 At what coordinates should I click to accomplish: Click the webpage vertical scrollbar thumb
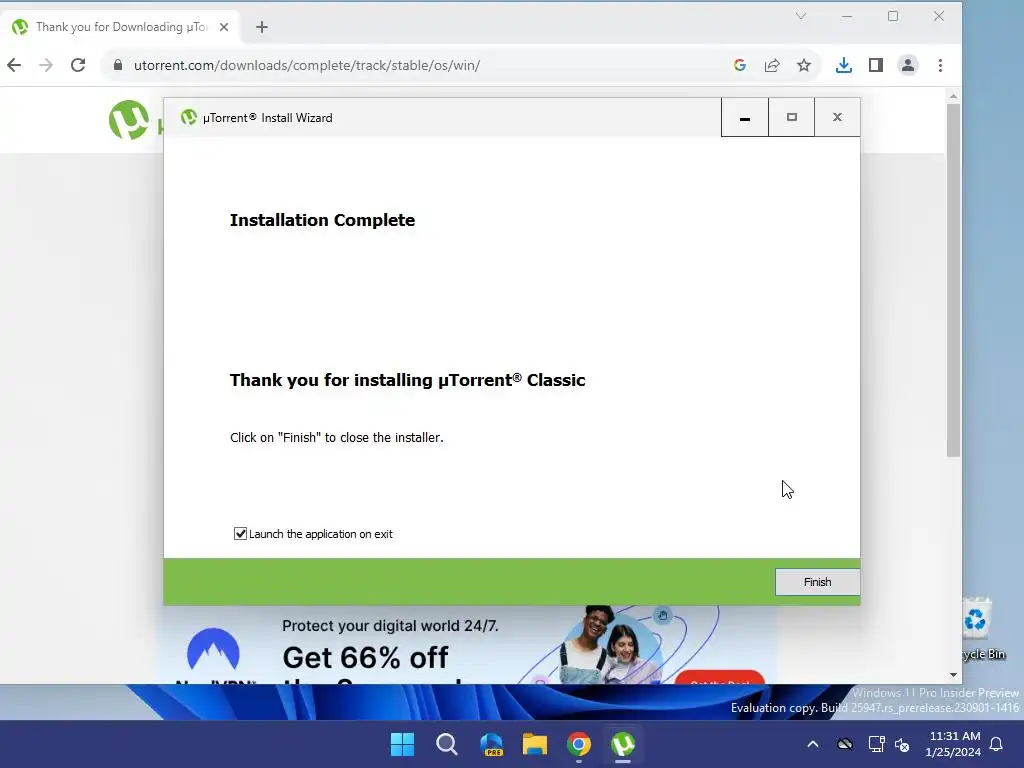(x=953, y=281)
